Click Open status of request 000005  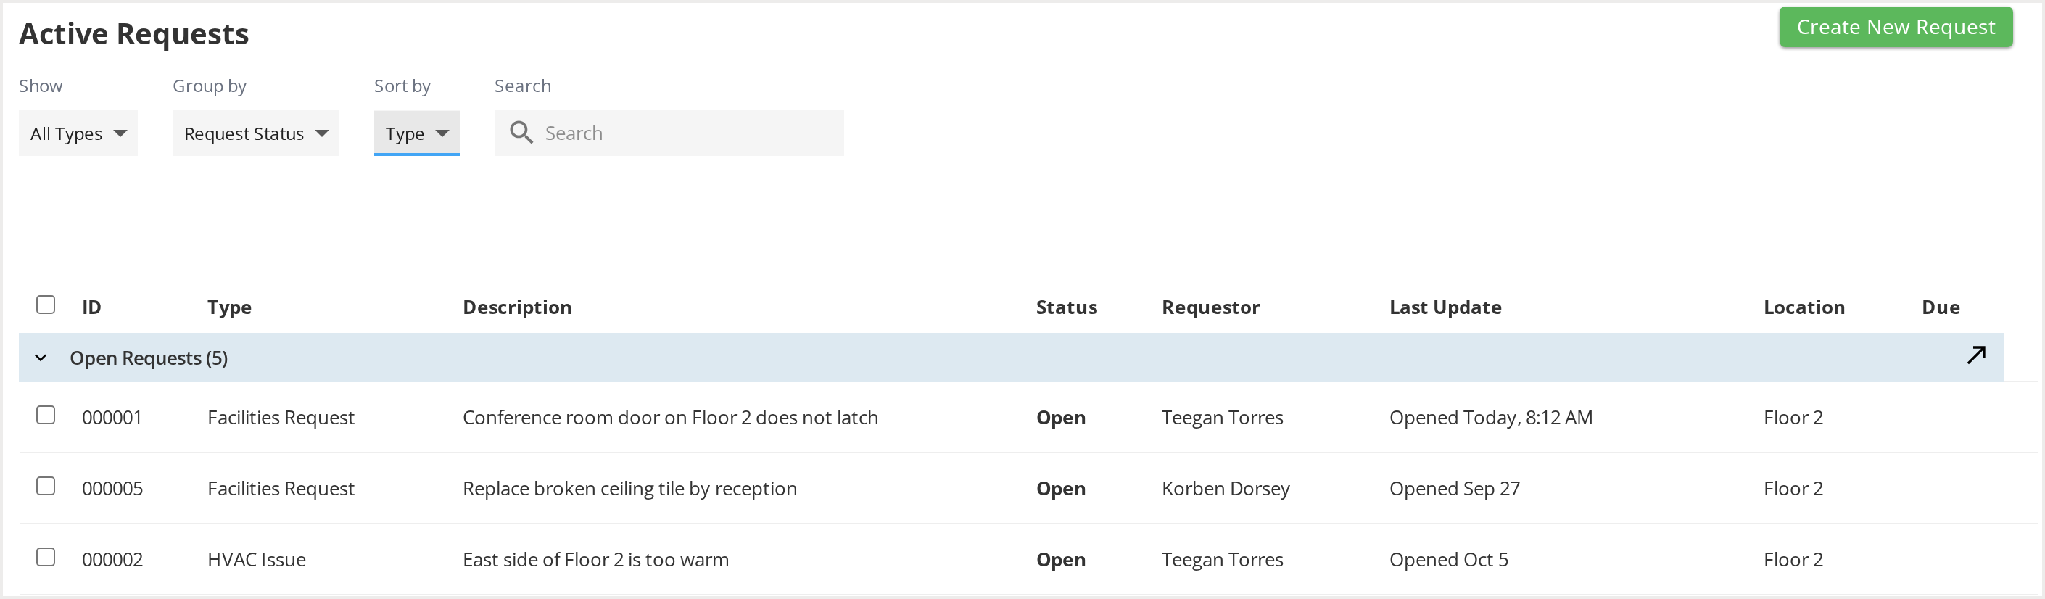click(x=1061, y=488)
